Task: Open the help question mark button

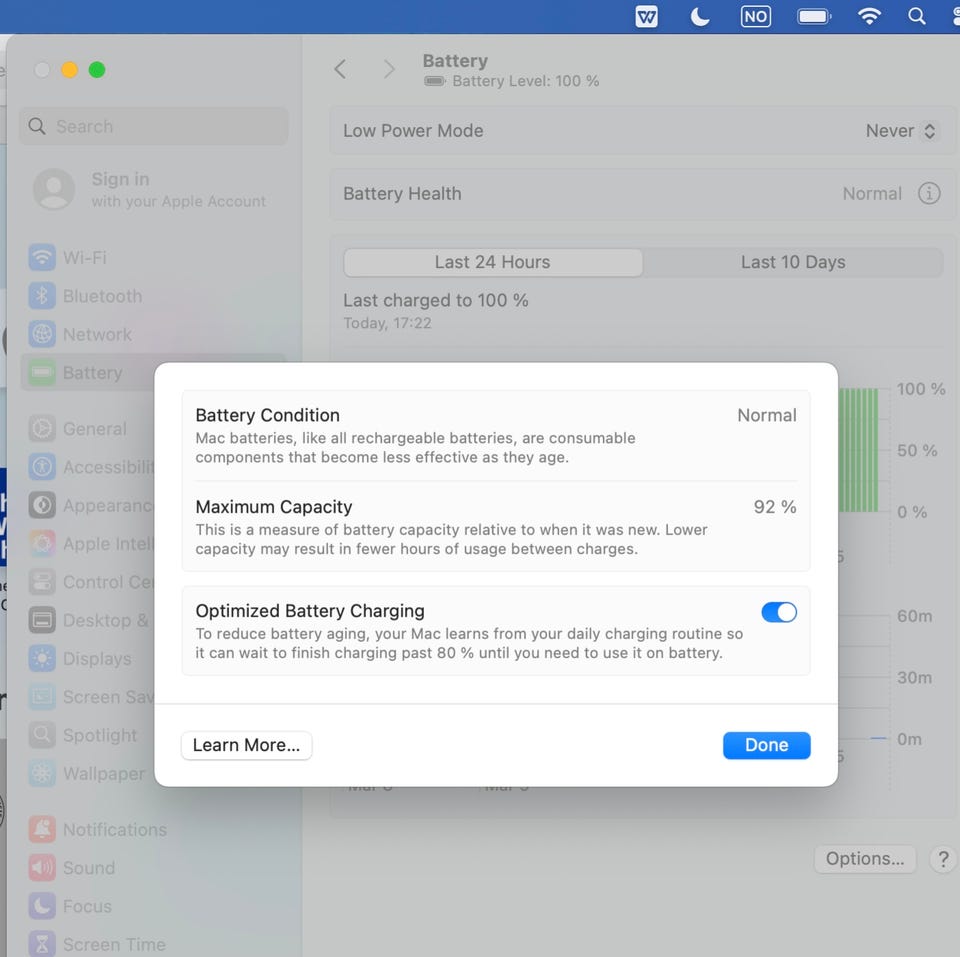Action: pos(942,859)
